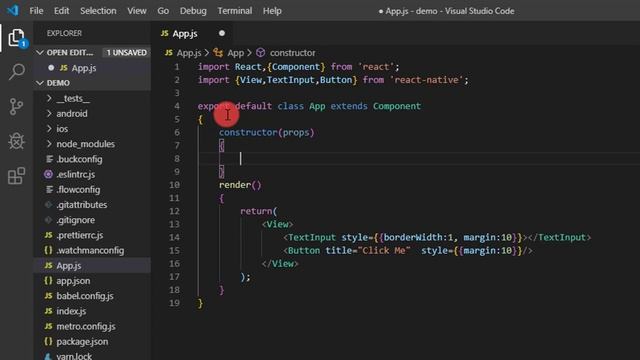640x360 pixels.
Task: Open the Edit menu
Action: [62, 11]
